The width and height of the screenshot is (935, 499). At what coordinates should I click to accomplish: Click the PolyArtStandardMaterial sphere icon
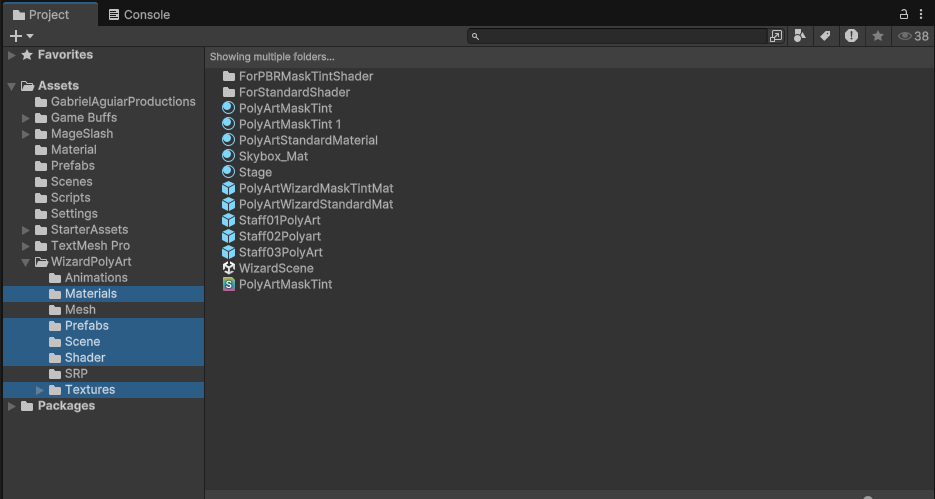[228, 140]
